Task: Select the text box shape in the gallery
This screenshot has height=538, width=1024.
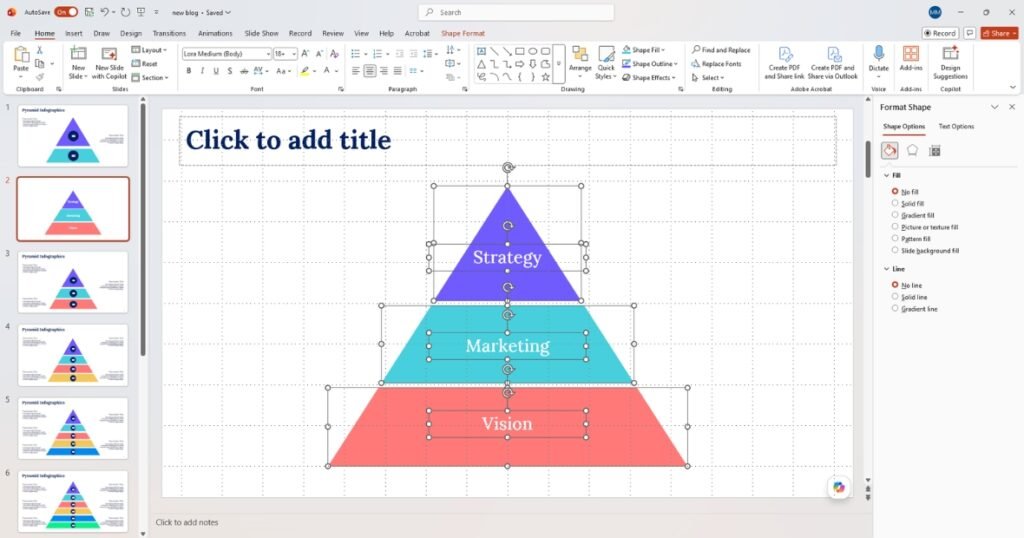Action: coord(481,51)
